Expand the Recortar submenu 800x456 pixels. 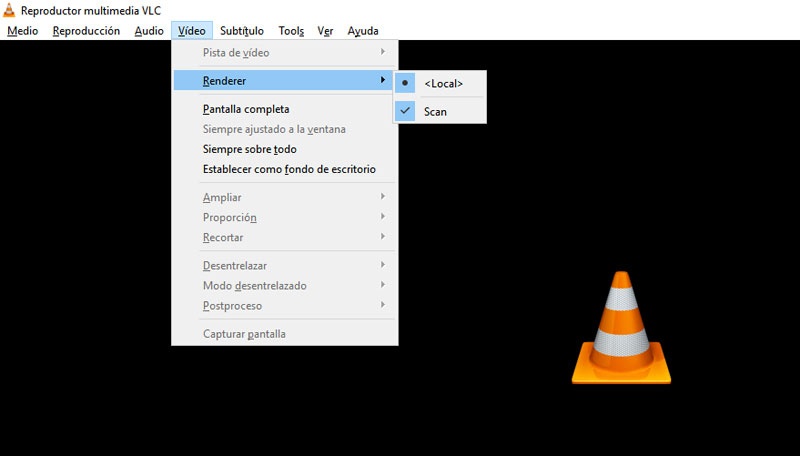tap(285, 238)
